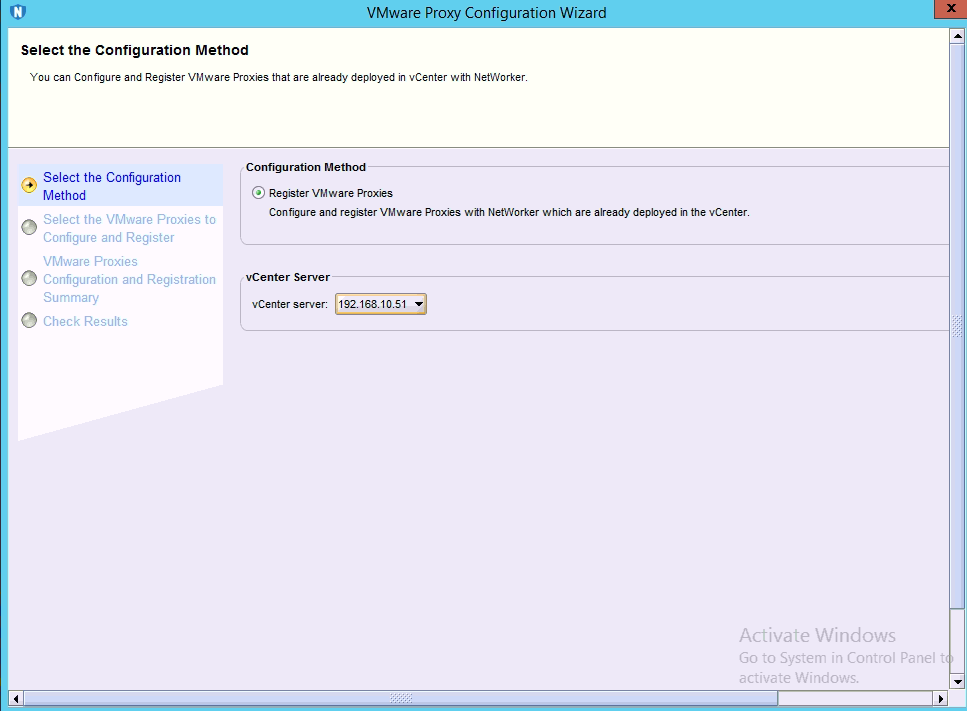967x711 pixels.
Task: Click the vertical scrollbar down arrow
Action: tap(957, 680)
